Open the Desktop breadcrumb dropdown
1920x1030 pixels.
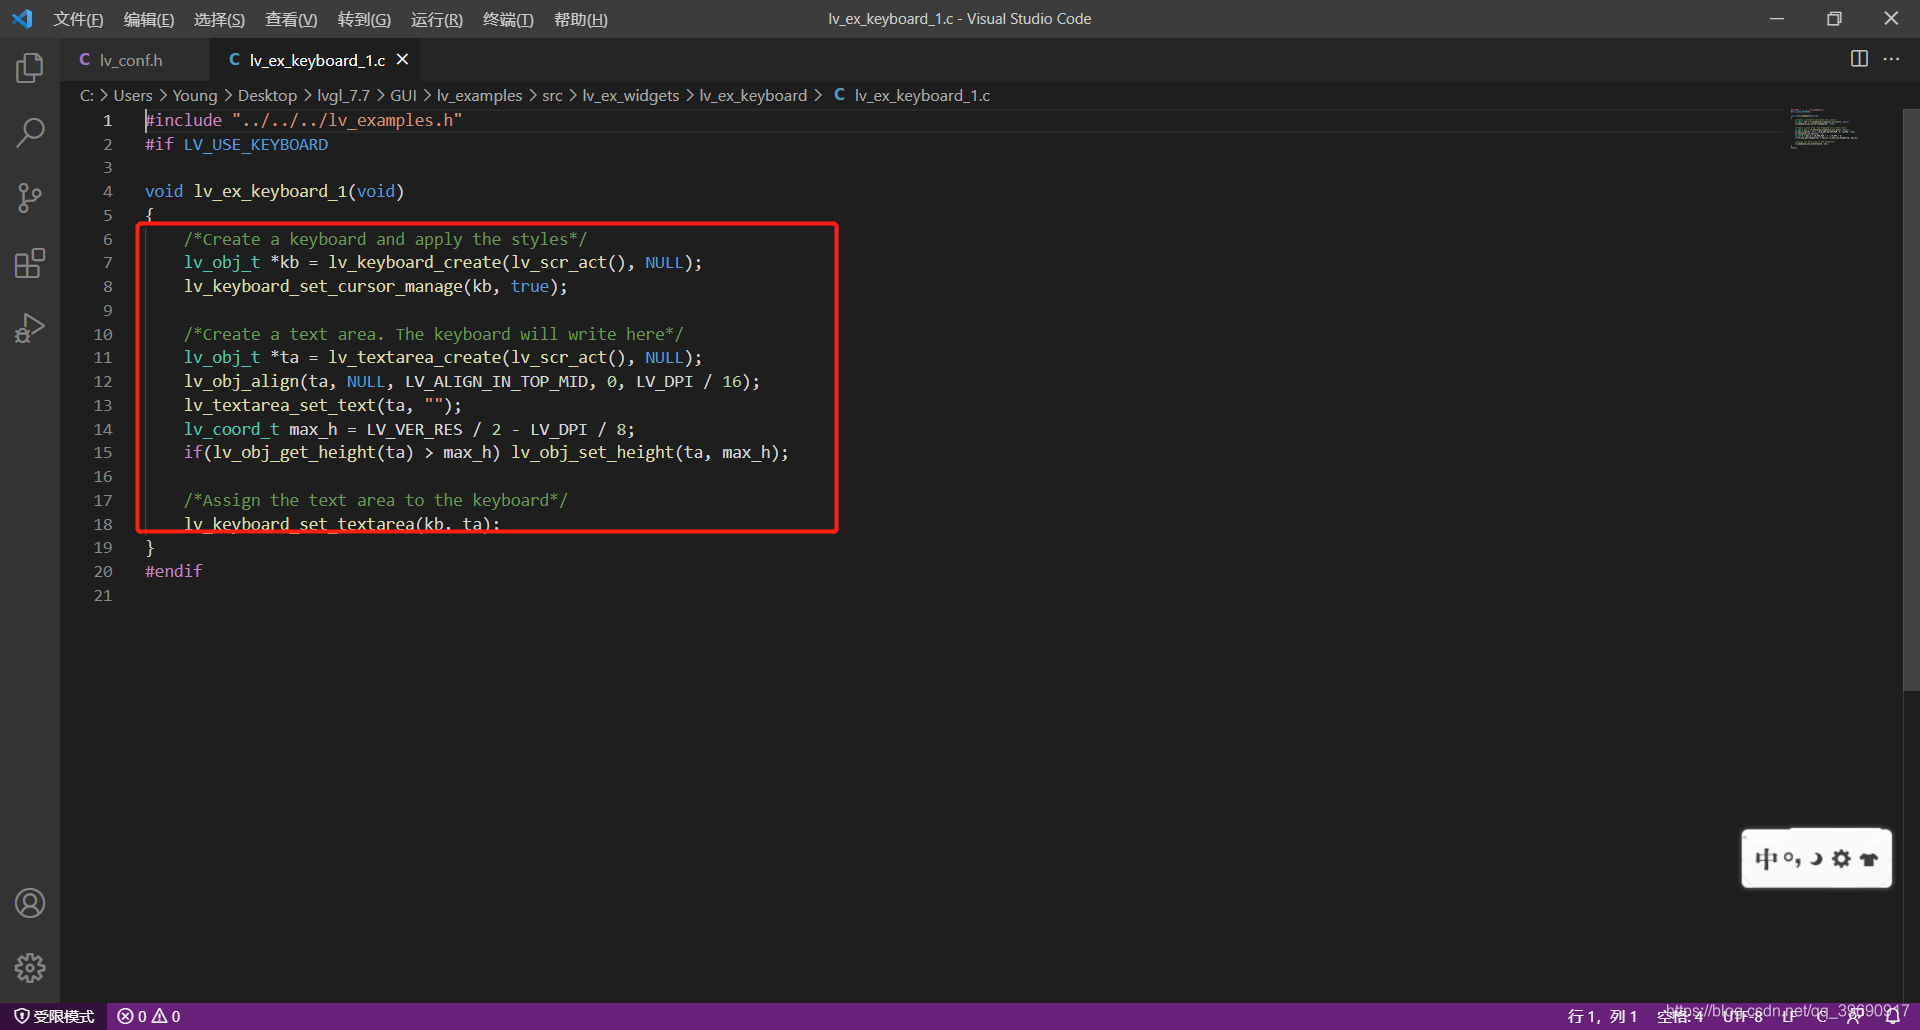click(x=267, y=95)
